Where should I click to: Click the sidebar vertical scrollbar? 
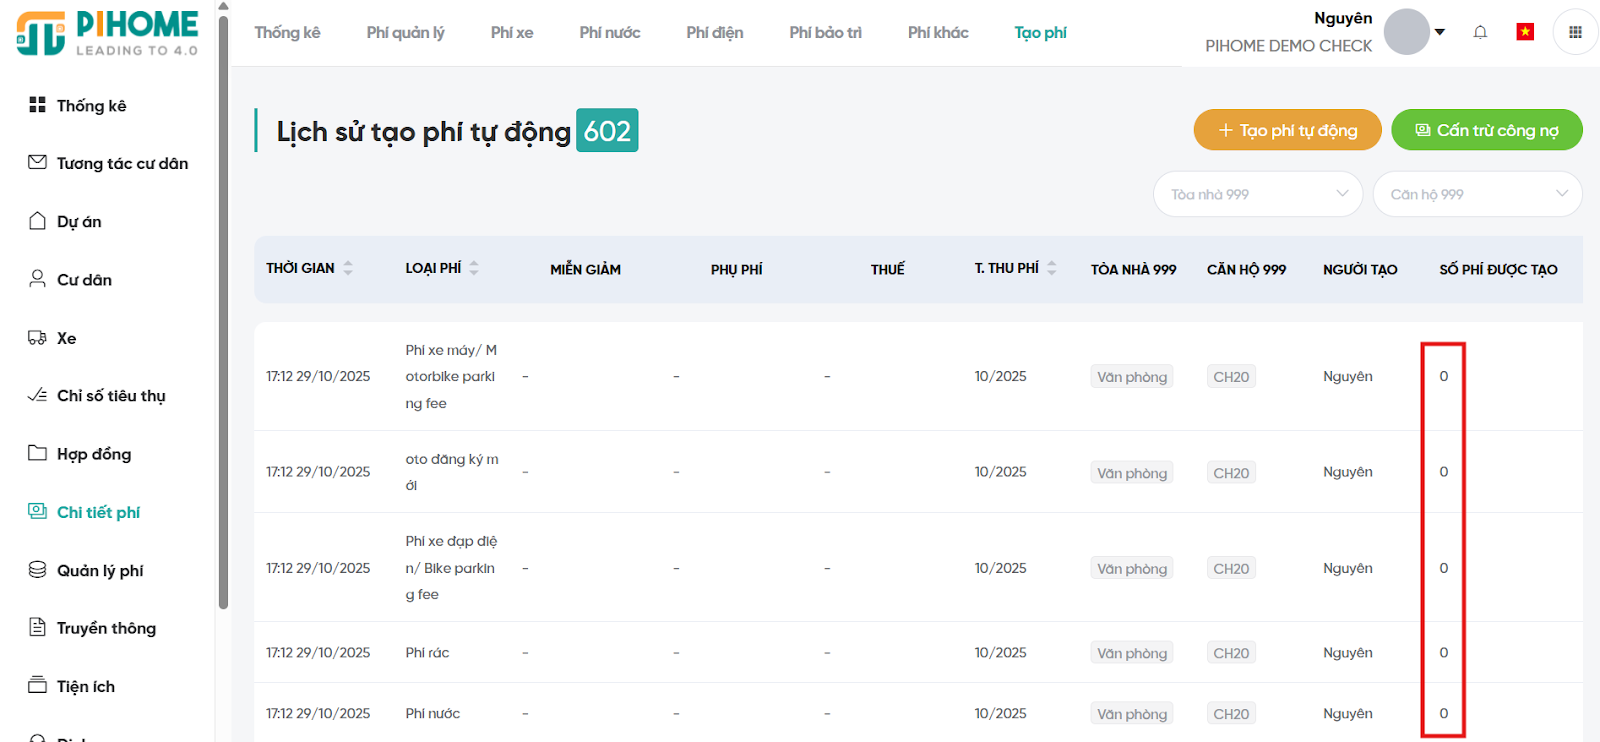click(x=223, y=300)
